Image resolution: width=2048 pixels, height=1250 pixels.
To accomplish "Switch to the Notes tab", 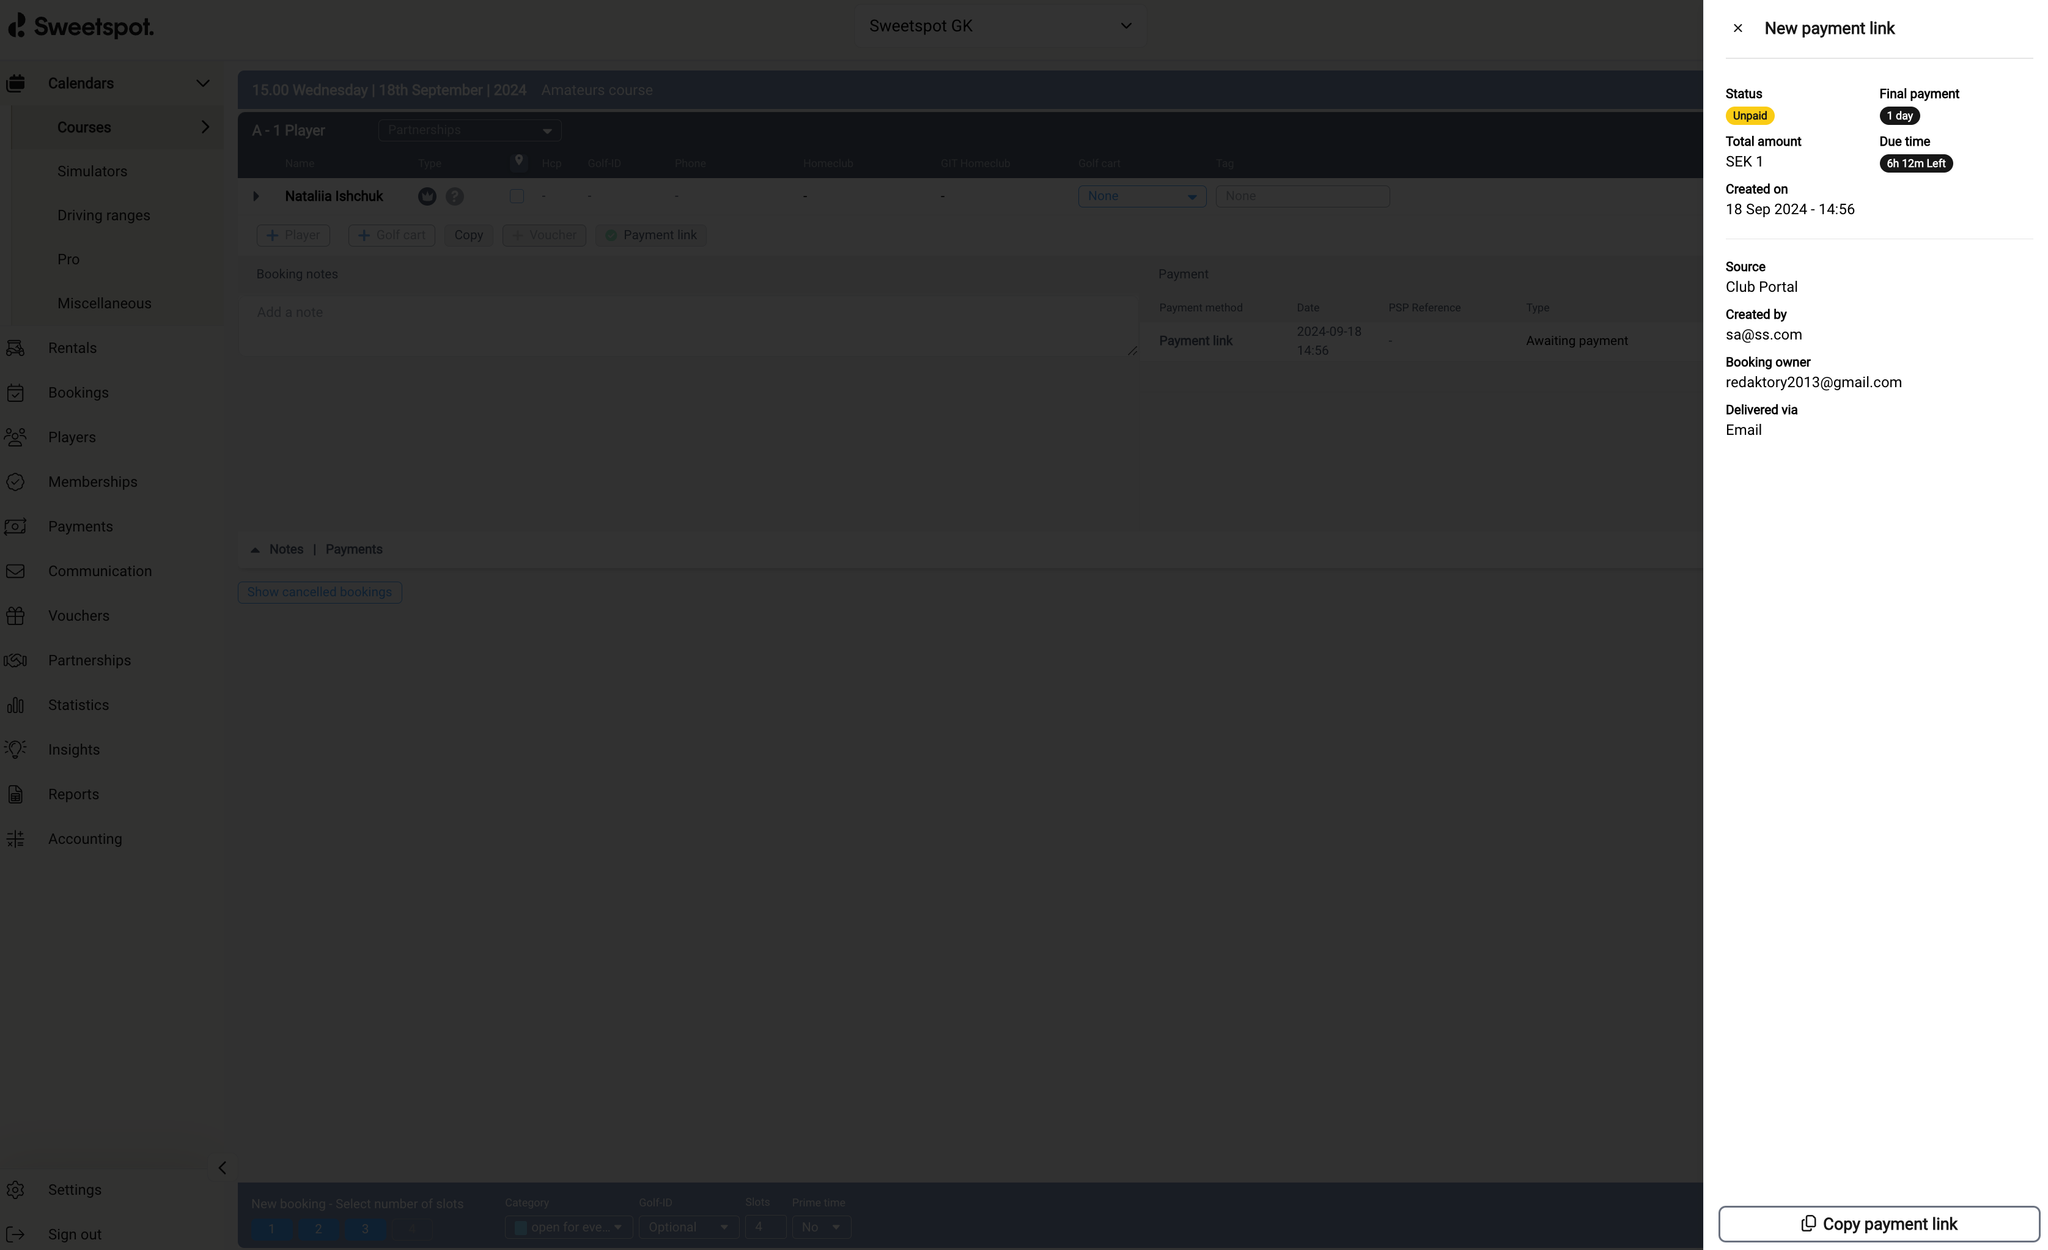I will click(x=287, y=549).
